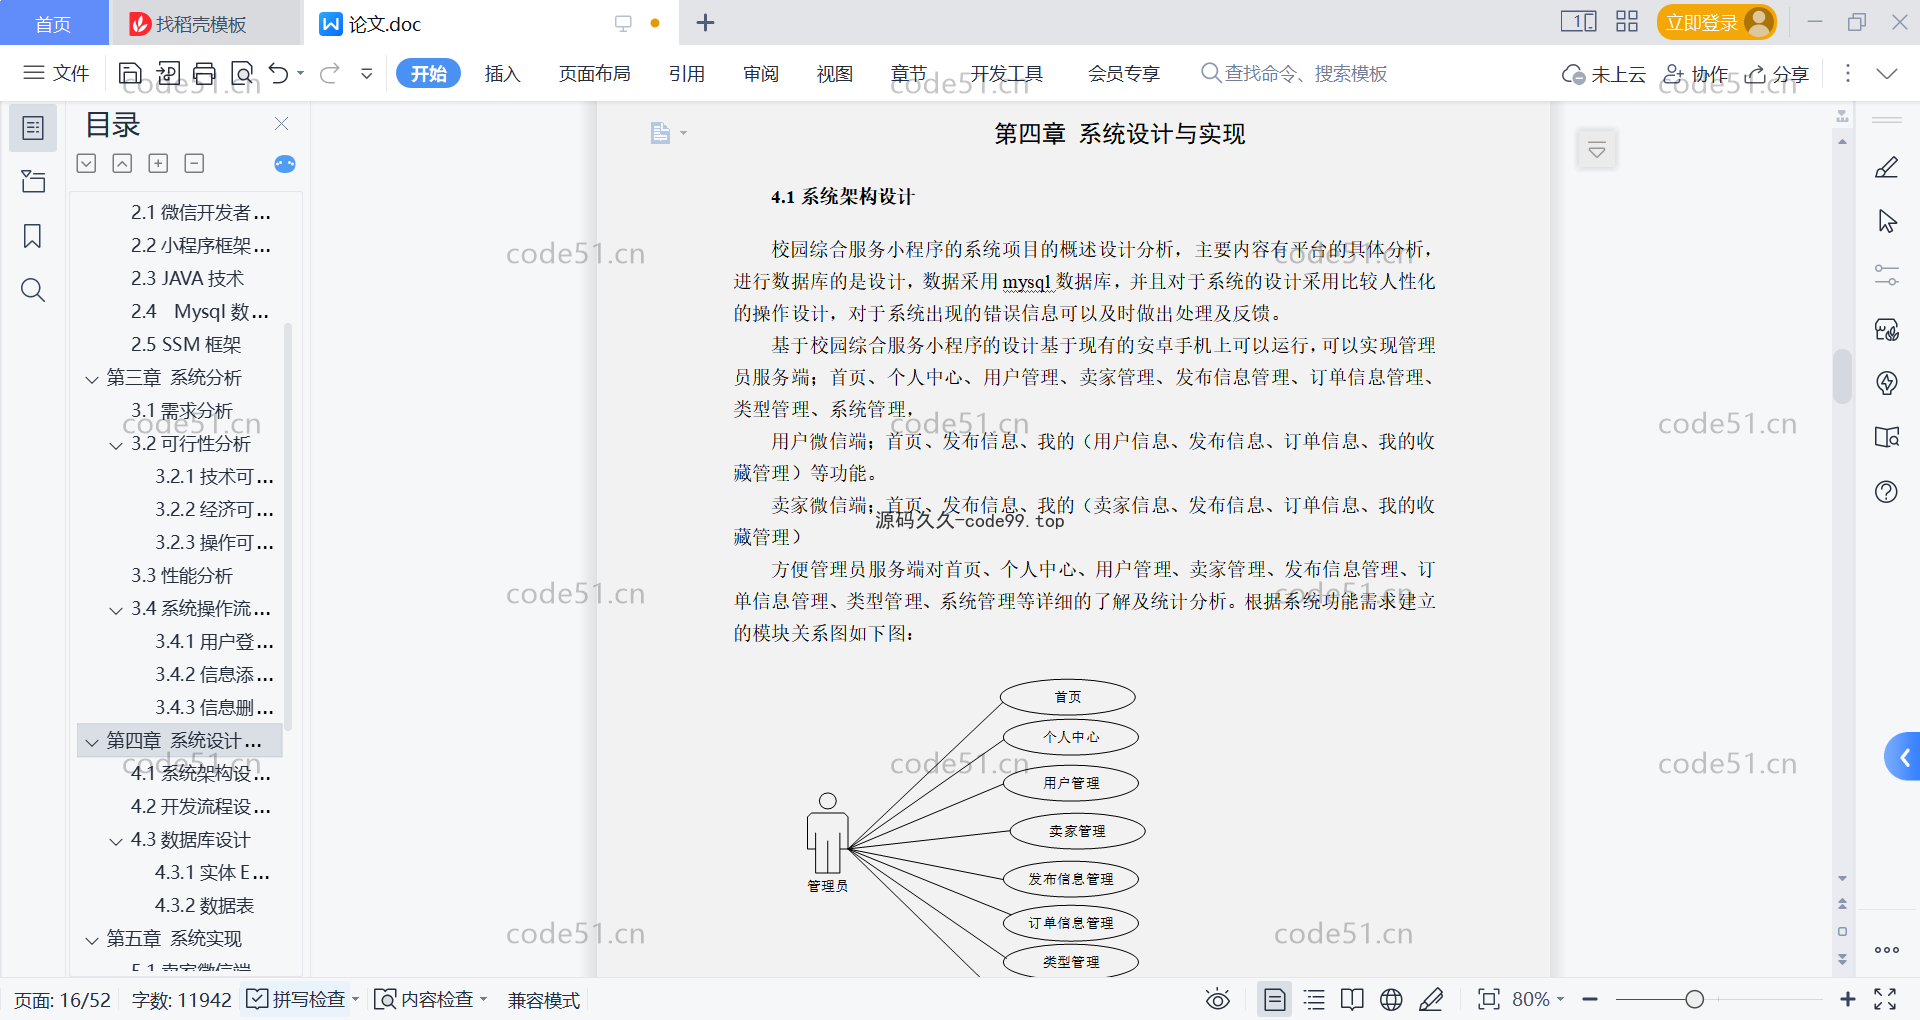
Task: Click the 协作 collaborate button
Action: coord(1696,74)
